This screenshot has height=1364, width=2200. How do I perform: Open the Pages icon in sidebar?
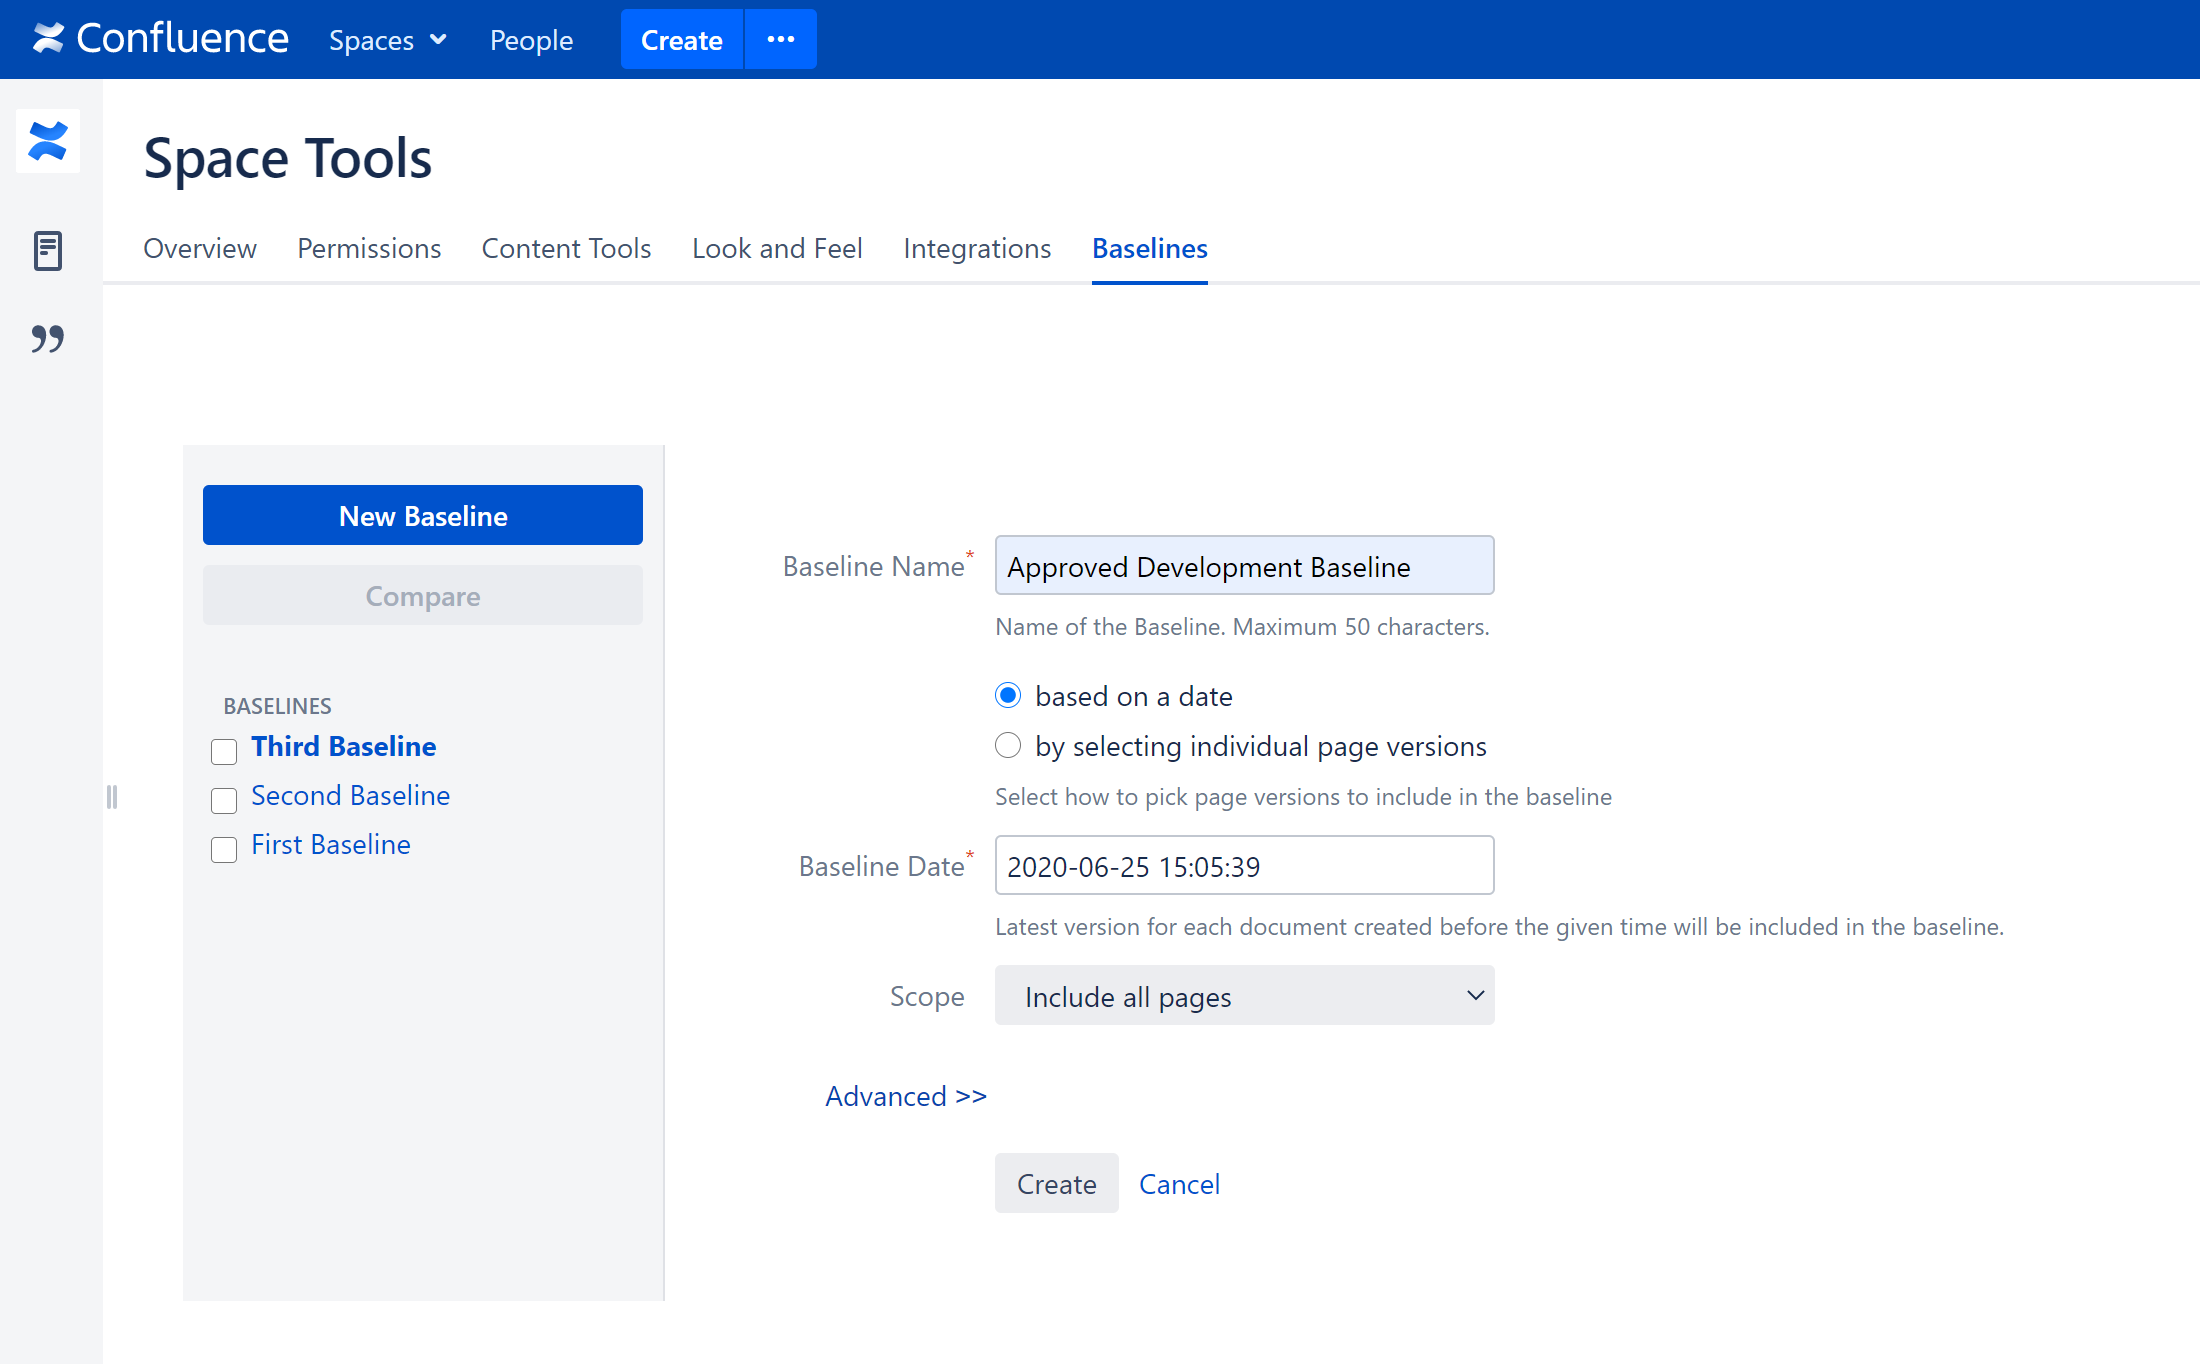(x=48, y=250)
